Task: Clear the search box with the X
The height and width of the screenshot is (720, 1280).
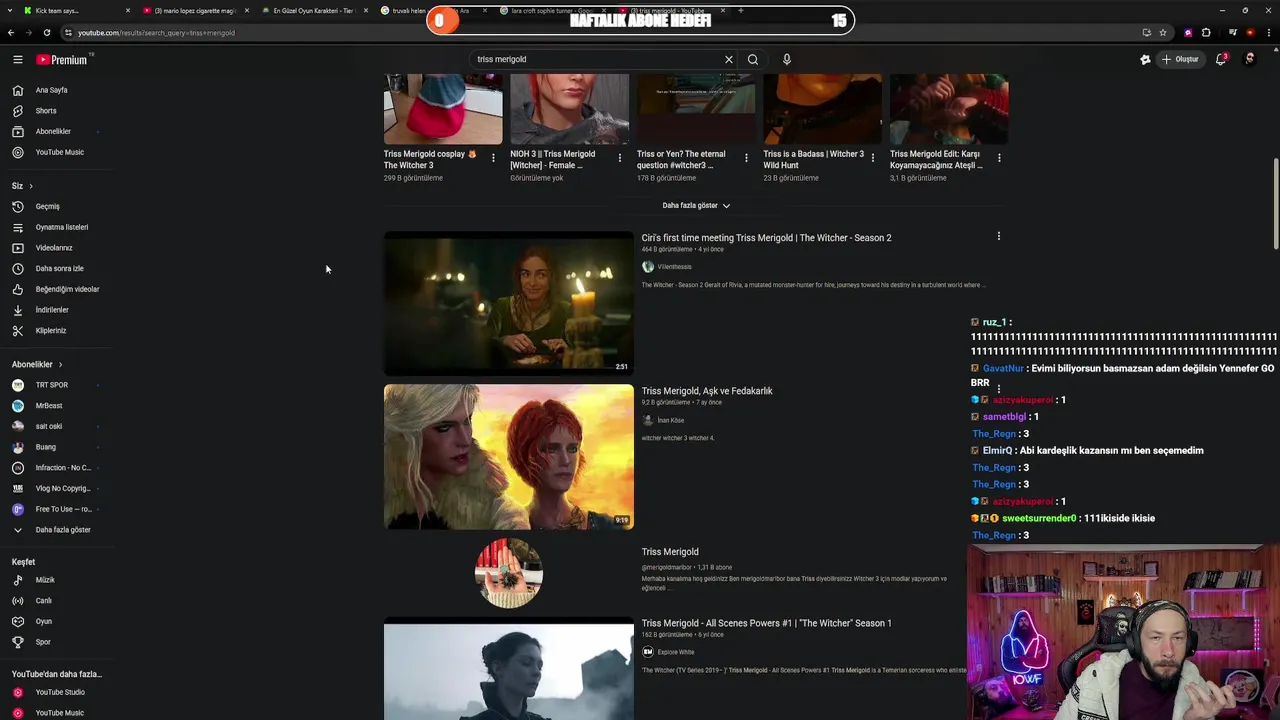Action: point(729,59)
